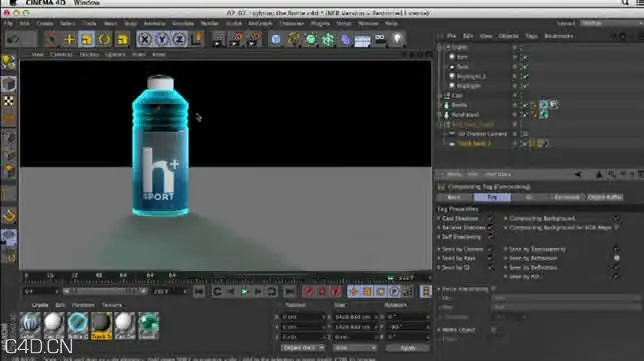Select the Bottle object in tree

click(459, 105)
